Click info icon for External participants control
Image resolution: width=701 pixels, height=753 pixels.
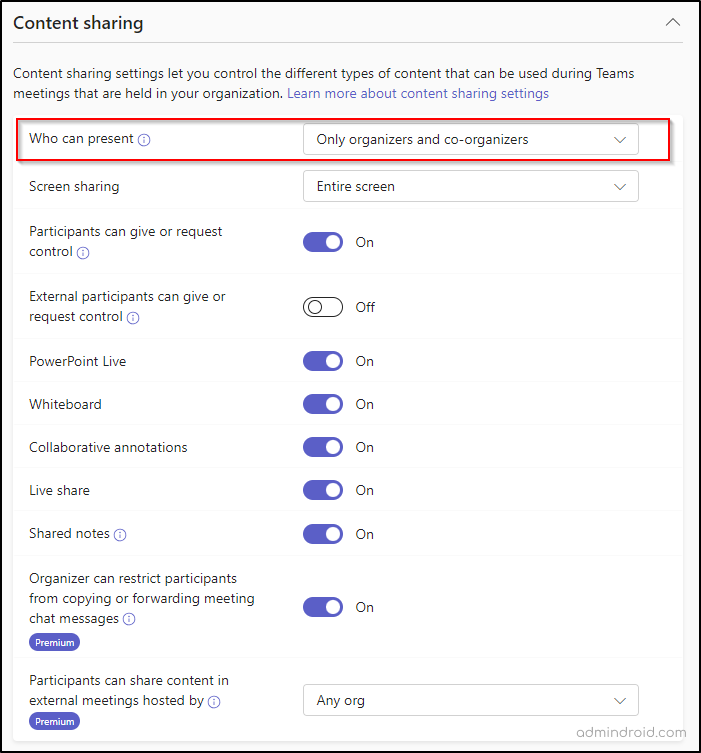click(x=133, y=318)
